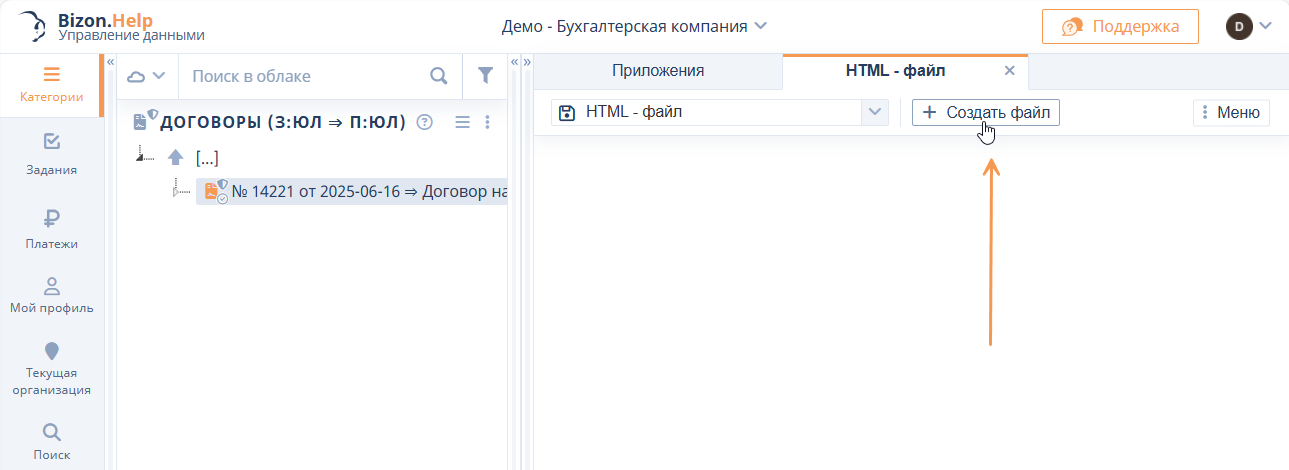Close the HTML - файл tab
This screenshot has width=1289, height=470.
[x=1009, y=71]
